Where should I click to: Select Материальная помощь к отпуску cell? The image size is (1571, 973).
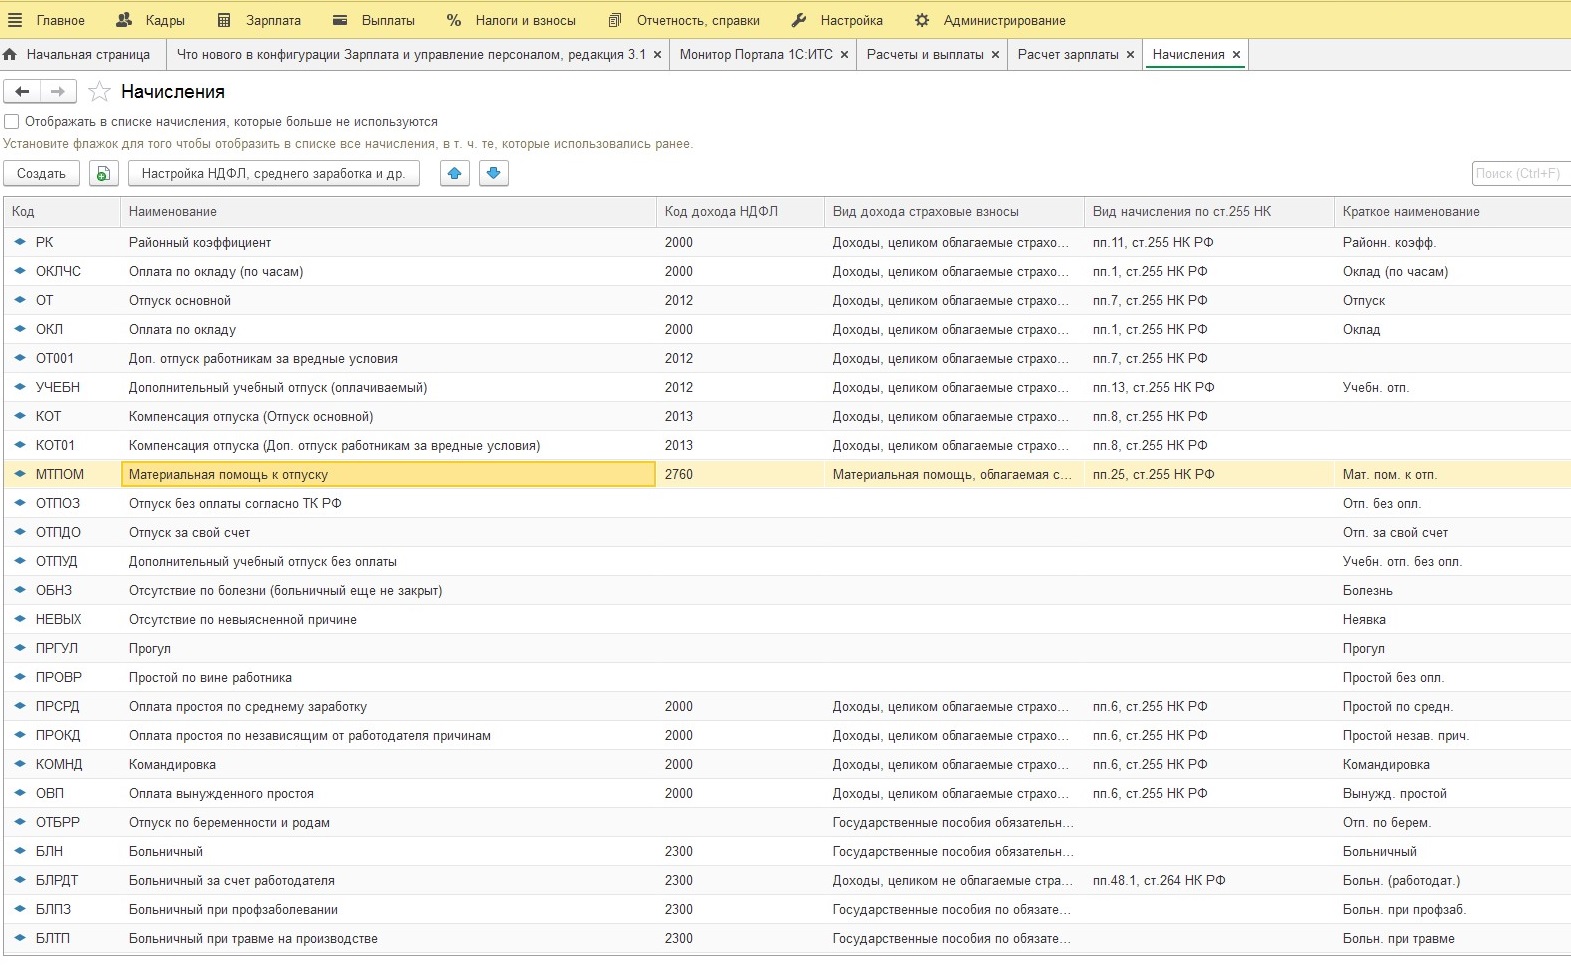tap(388, 474)
